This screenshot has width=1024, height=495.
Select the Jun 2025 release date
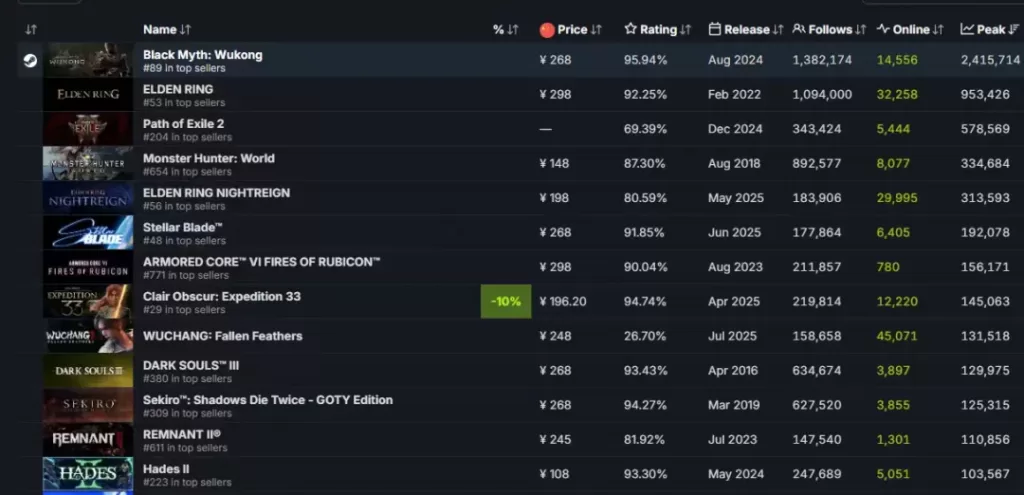732,232
